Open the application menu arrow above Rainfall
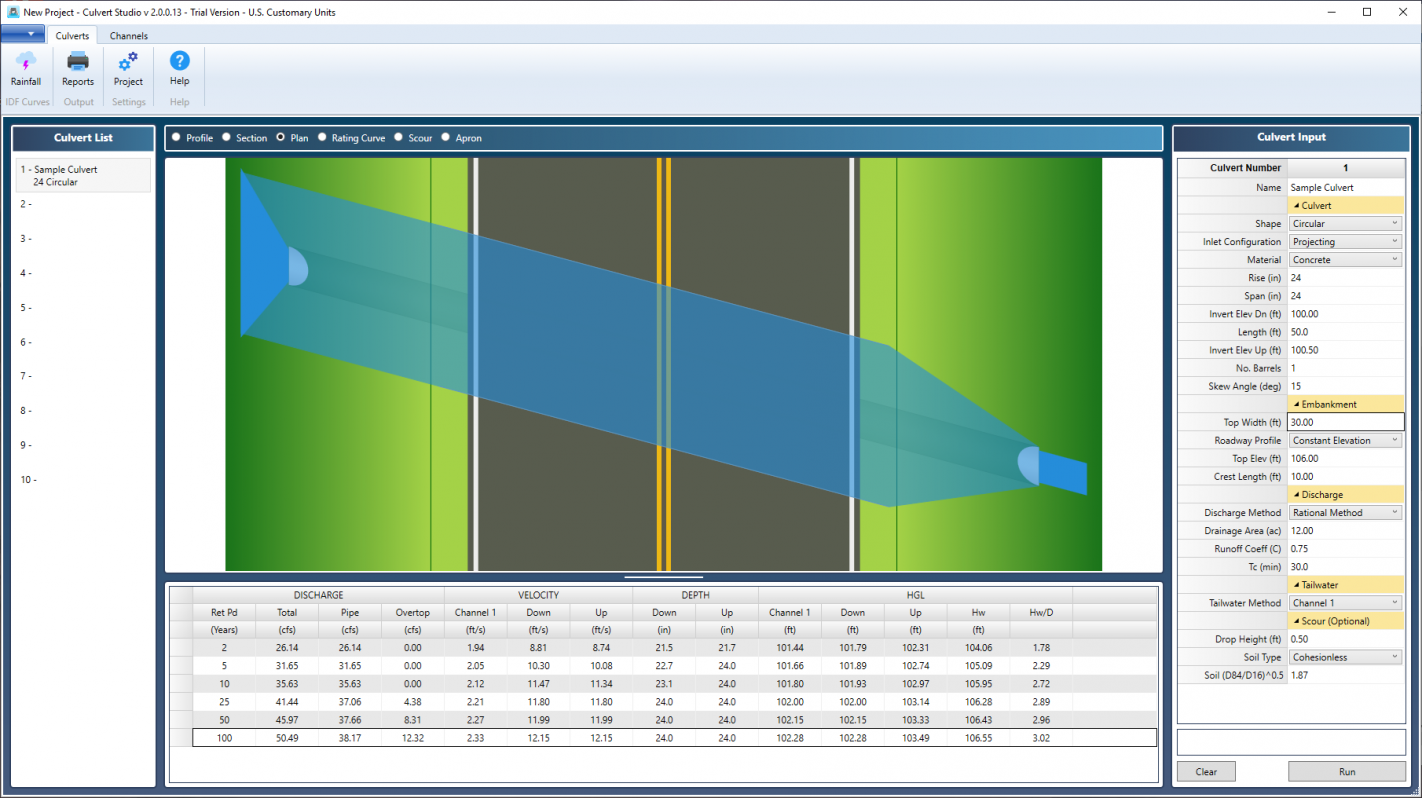Image resolution: width=1422 pixels, height=798 pixels. (x=24, y=33)
